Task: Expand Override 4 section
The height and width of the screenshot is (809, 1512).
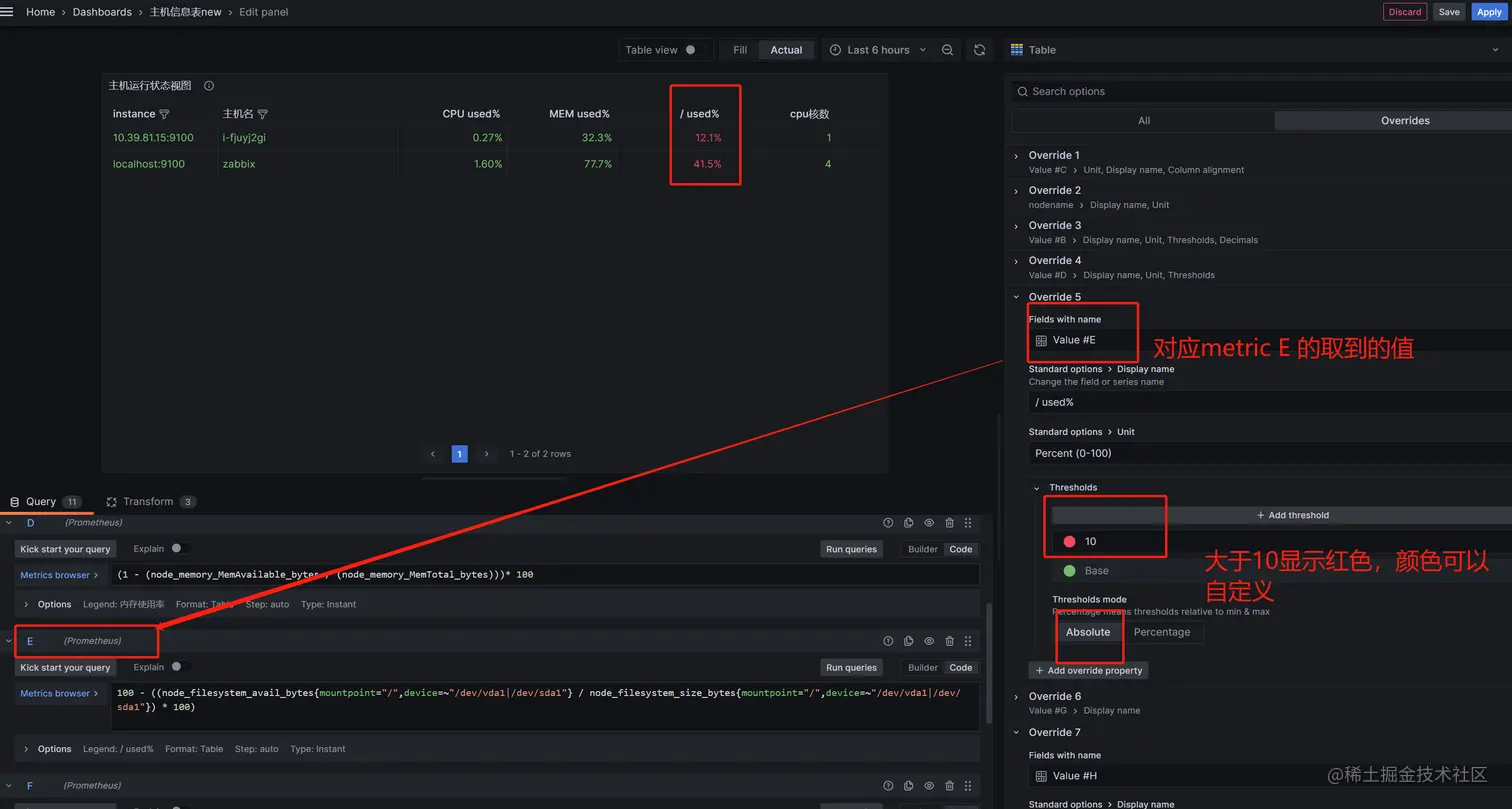Action: [x=1017, y=261]
